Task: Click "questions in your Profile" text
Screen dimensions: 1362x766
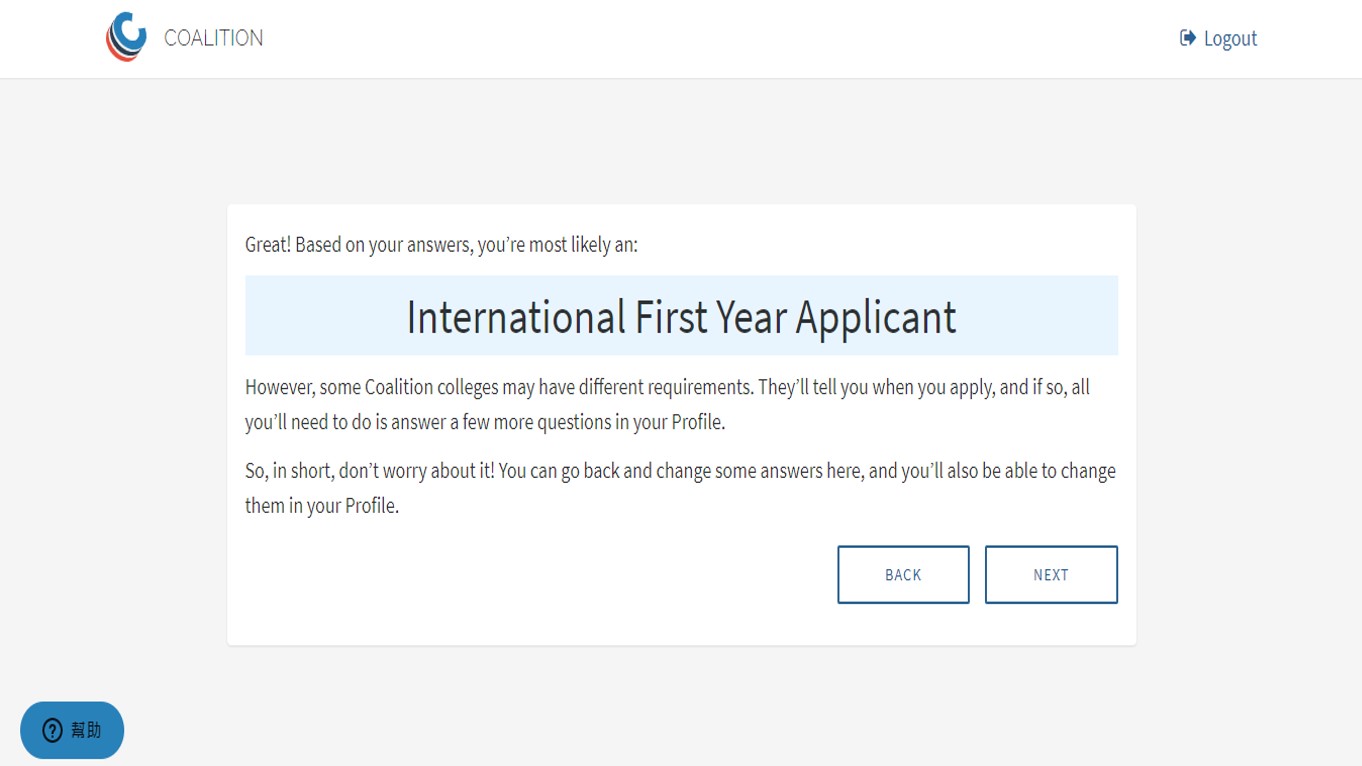Action: click(x=630, y=422)
